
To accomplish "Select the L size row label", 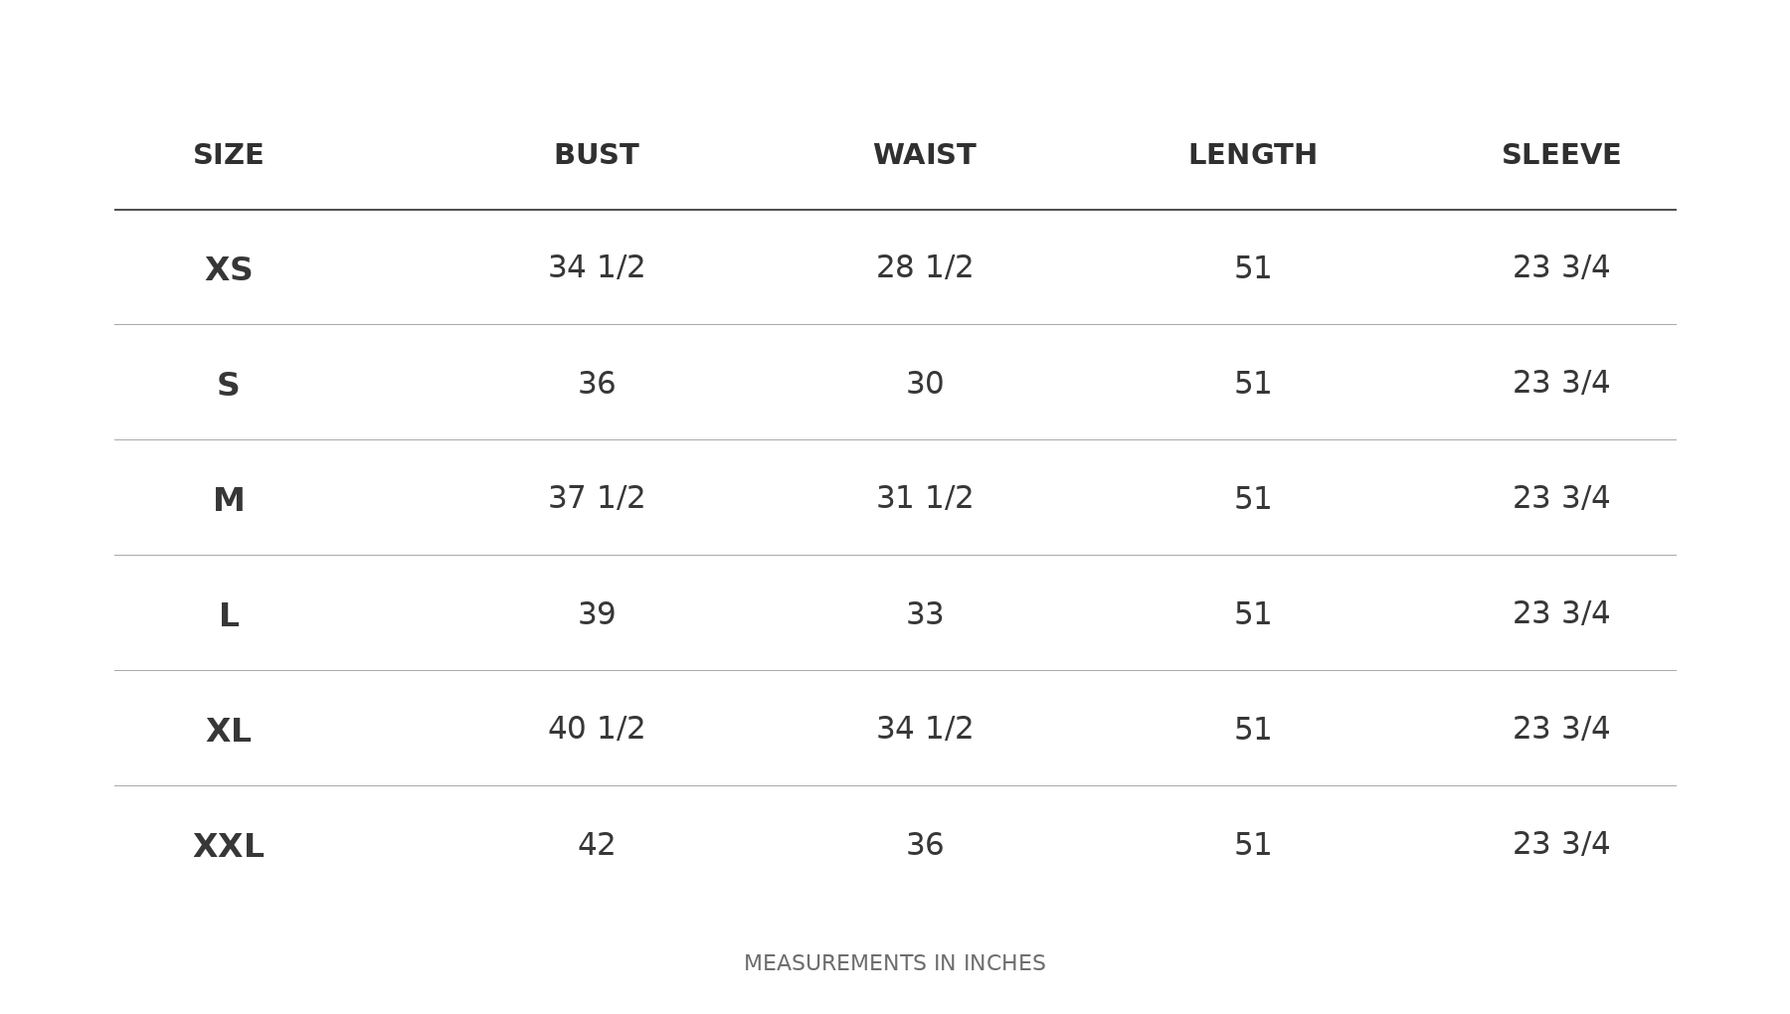I will tap(228, 616).
